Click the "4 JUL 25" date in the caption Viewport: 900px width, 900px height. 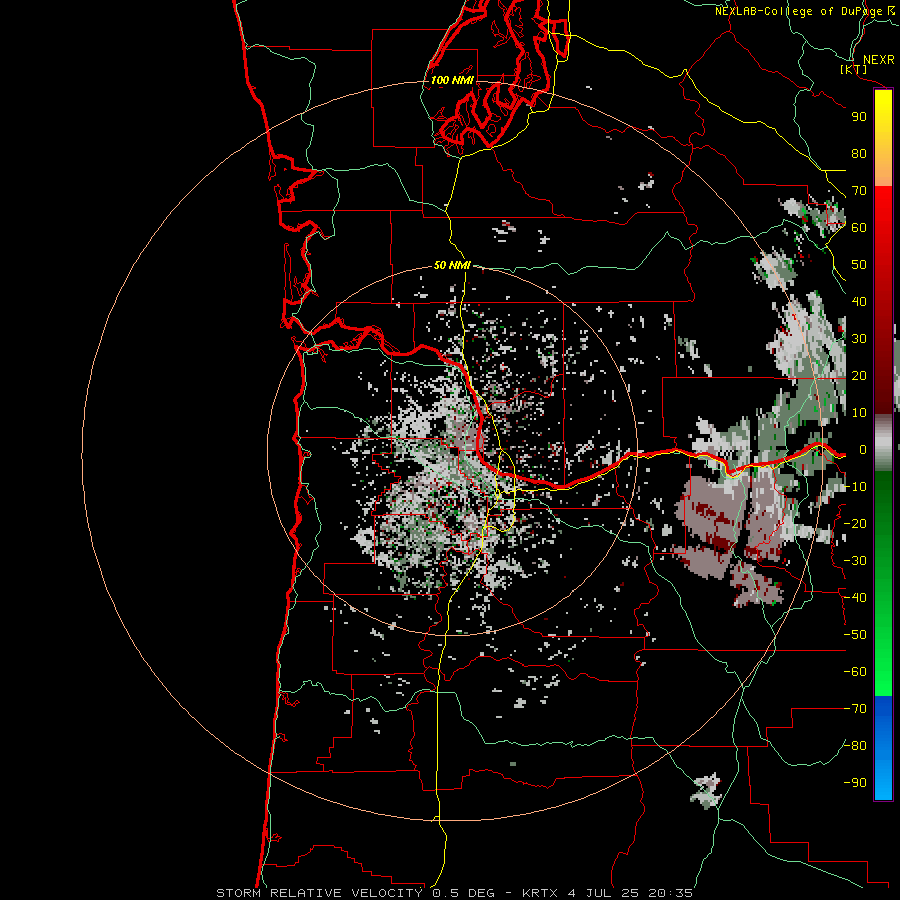[603, 893]
